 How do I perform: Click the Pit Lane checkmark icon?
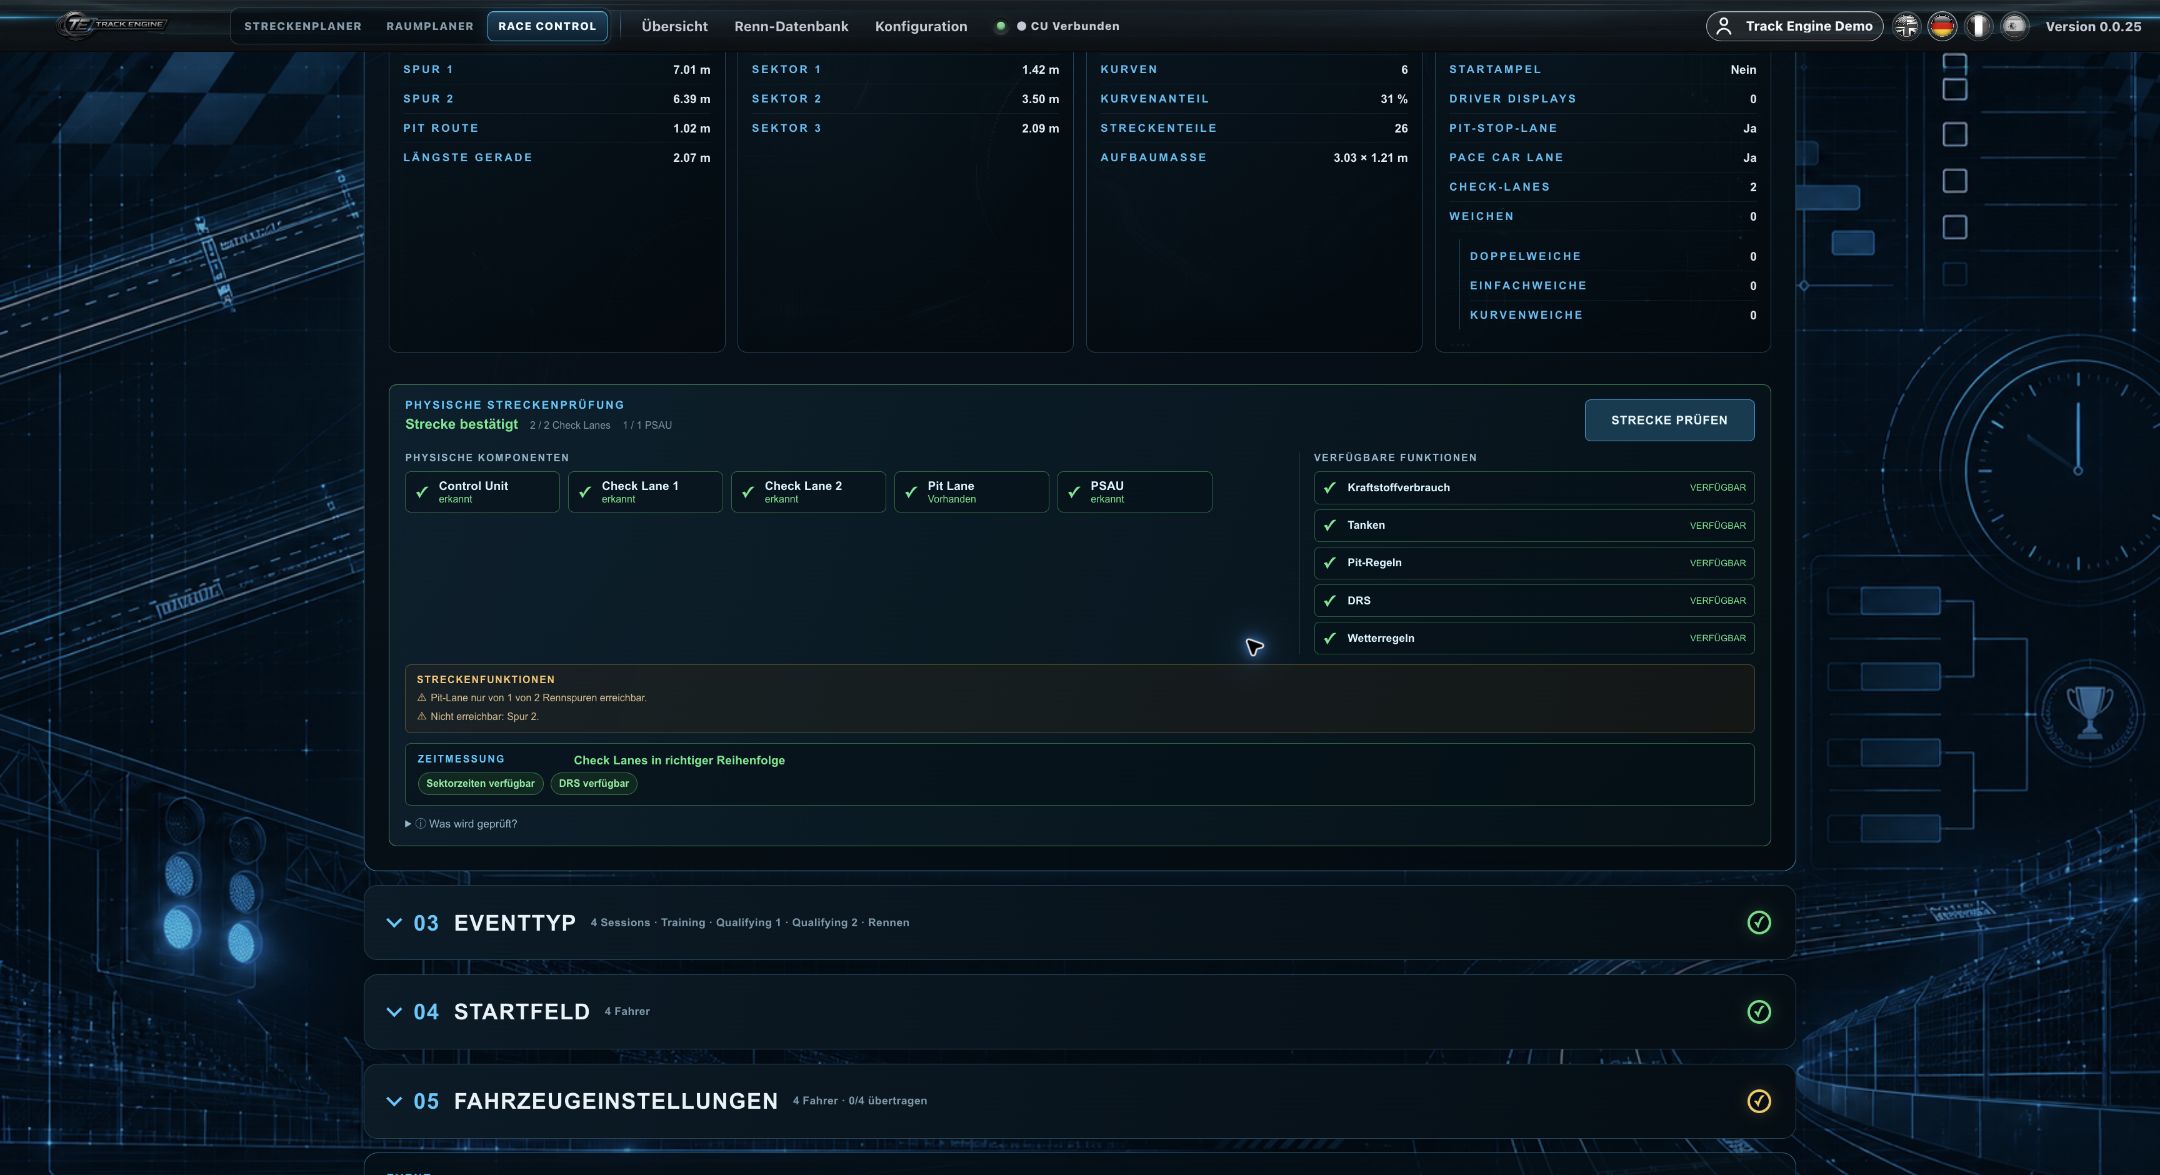click(911, 492)
